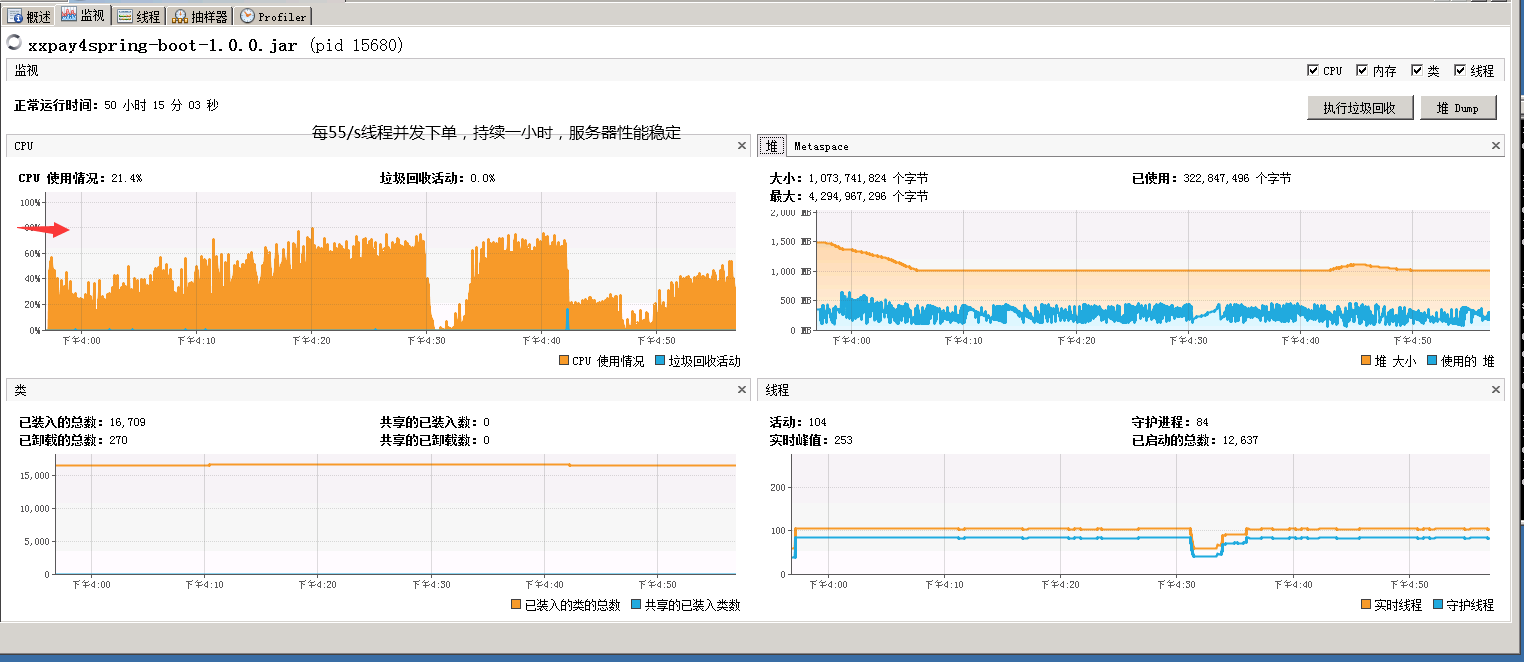This screenshot has height=662, width=1524.
Task: Close the 线程 chart panel
Action: pos(1496,390)
